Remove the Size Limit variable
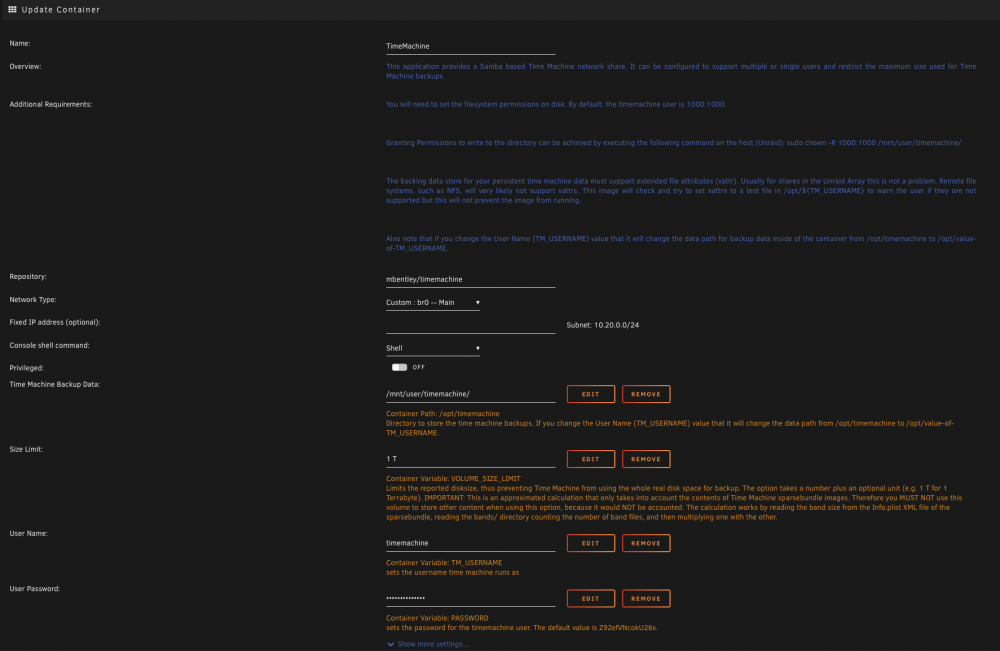This screenshot has width=1000, height=651. click(x=646, y=459)
